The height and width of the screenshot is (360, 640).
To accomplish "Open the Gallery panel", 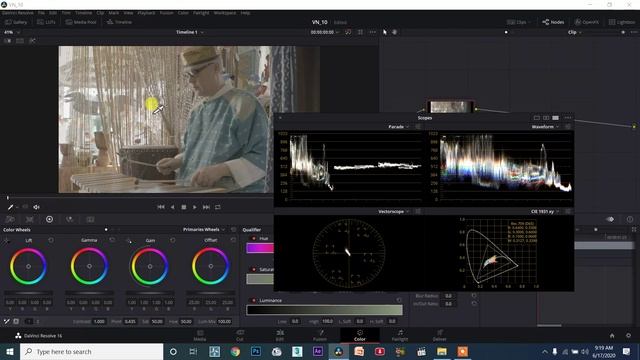I will pyautogui.click(x=16, y=22).
